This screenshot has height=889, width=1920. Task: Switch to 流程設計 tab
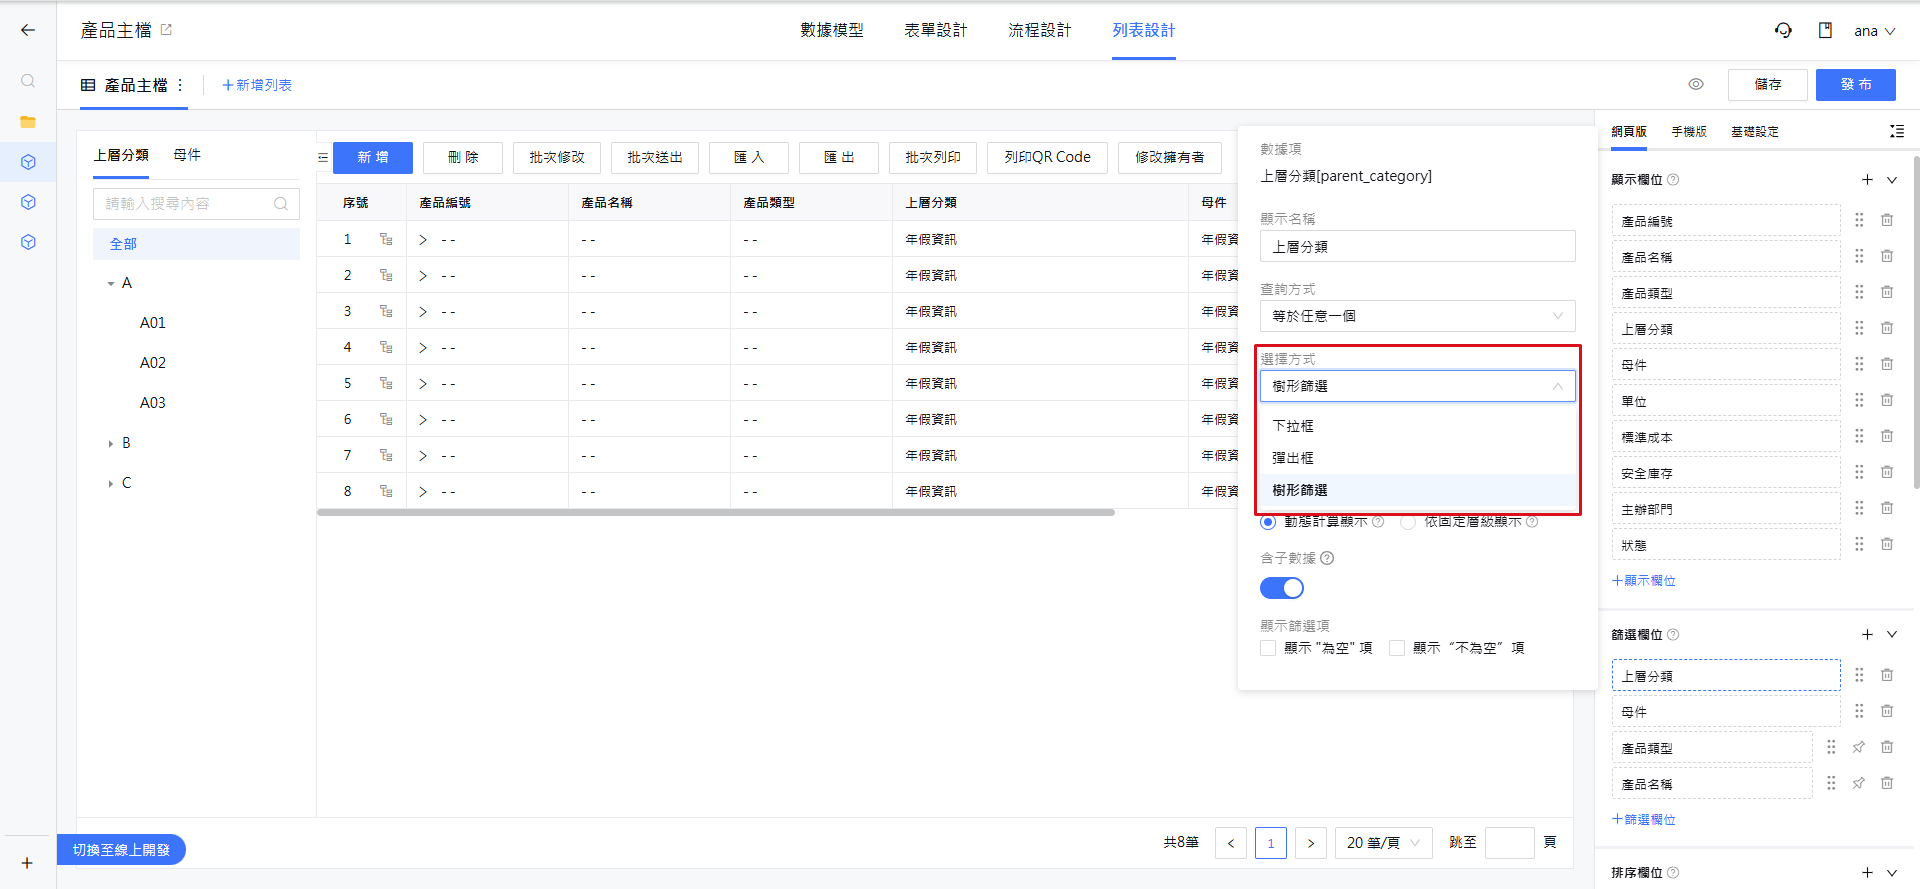coord(1040,30)
